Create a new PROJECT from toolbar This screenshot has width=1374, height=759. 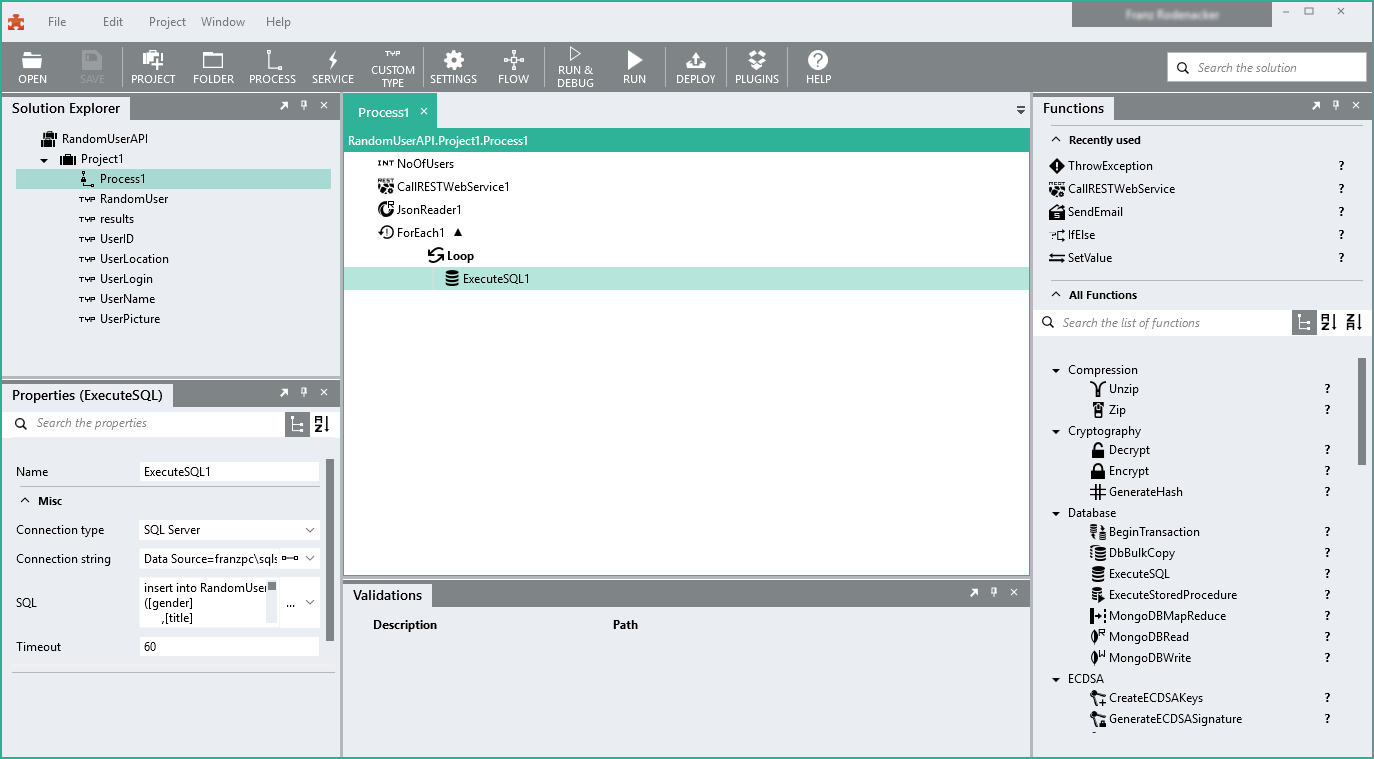click(x=153, y=67)
